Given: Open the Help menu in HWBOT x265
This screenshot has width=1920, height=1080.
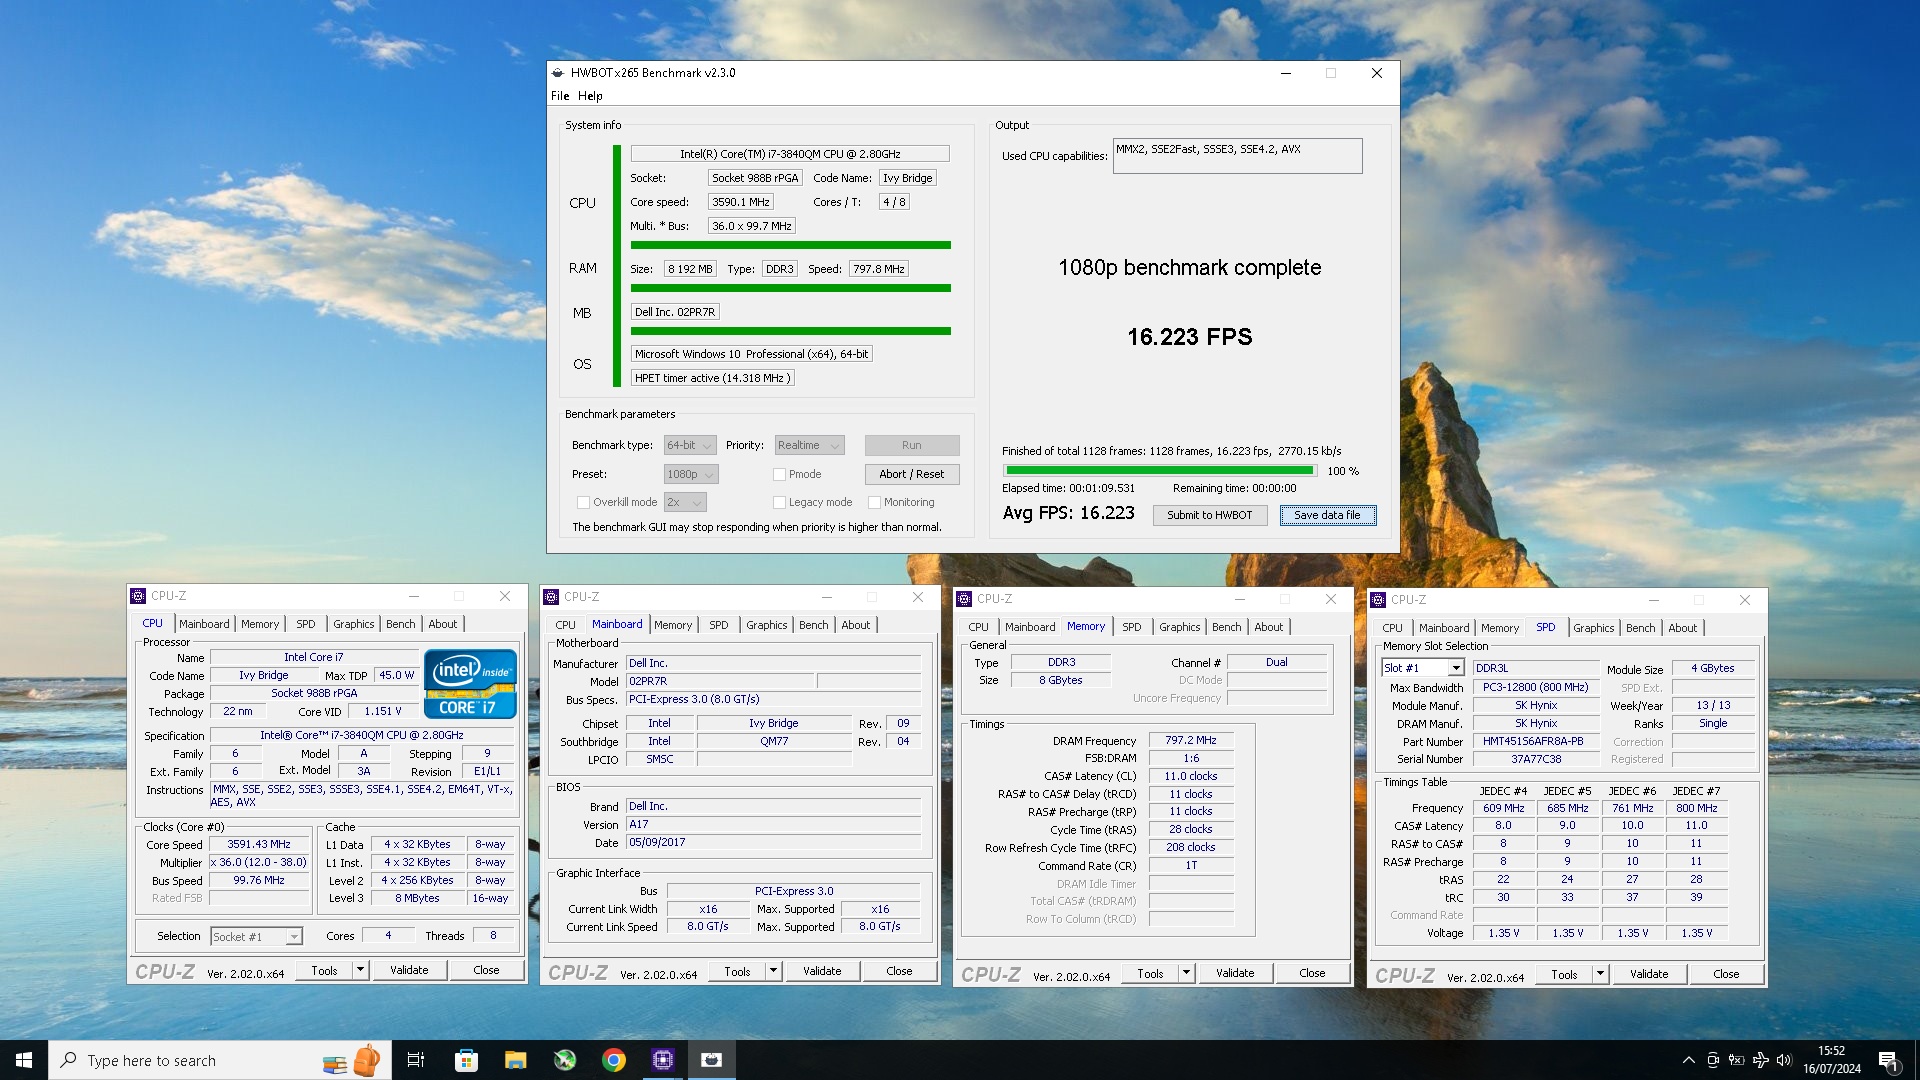Looking at the screenshot, I should point(590,96).
